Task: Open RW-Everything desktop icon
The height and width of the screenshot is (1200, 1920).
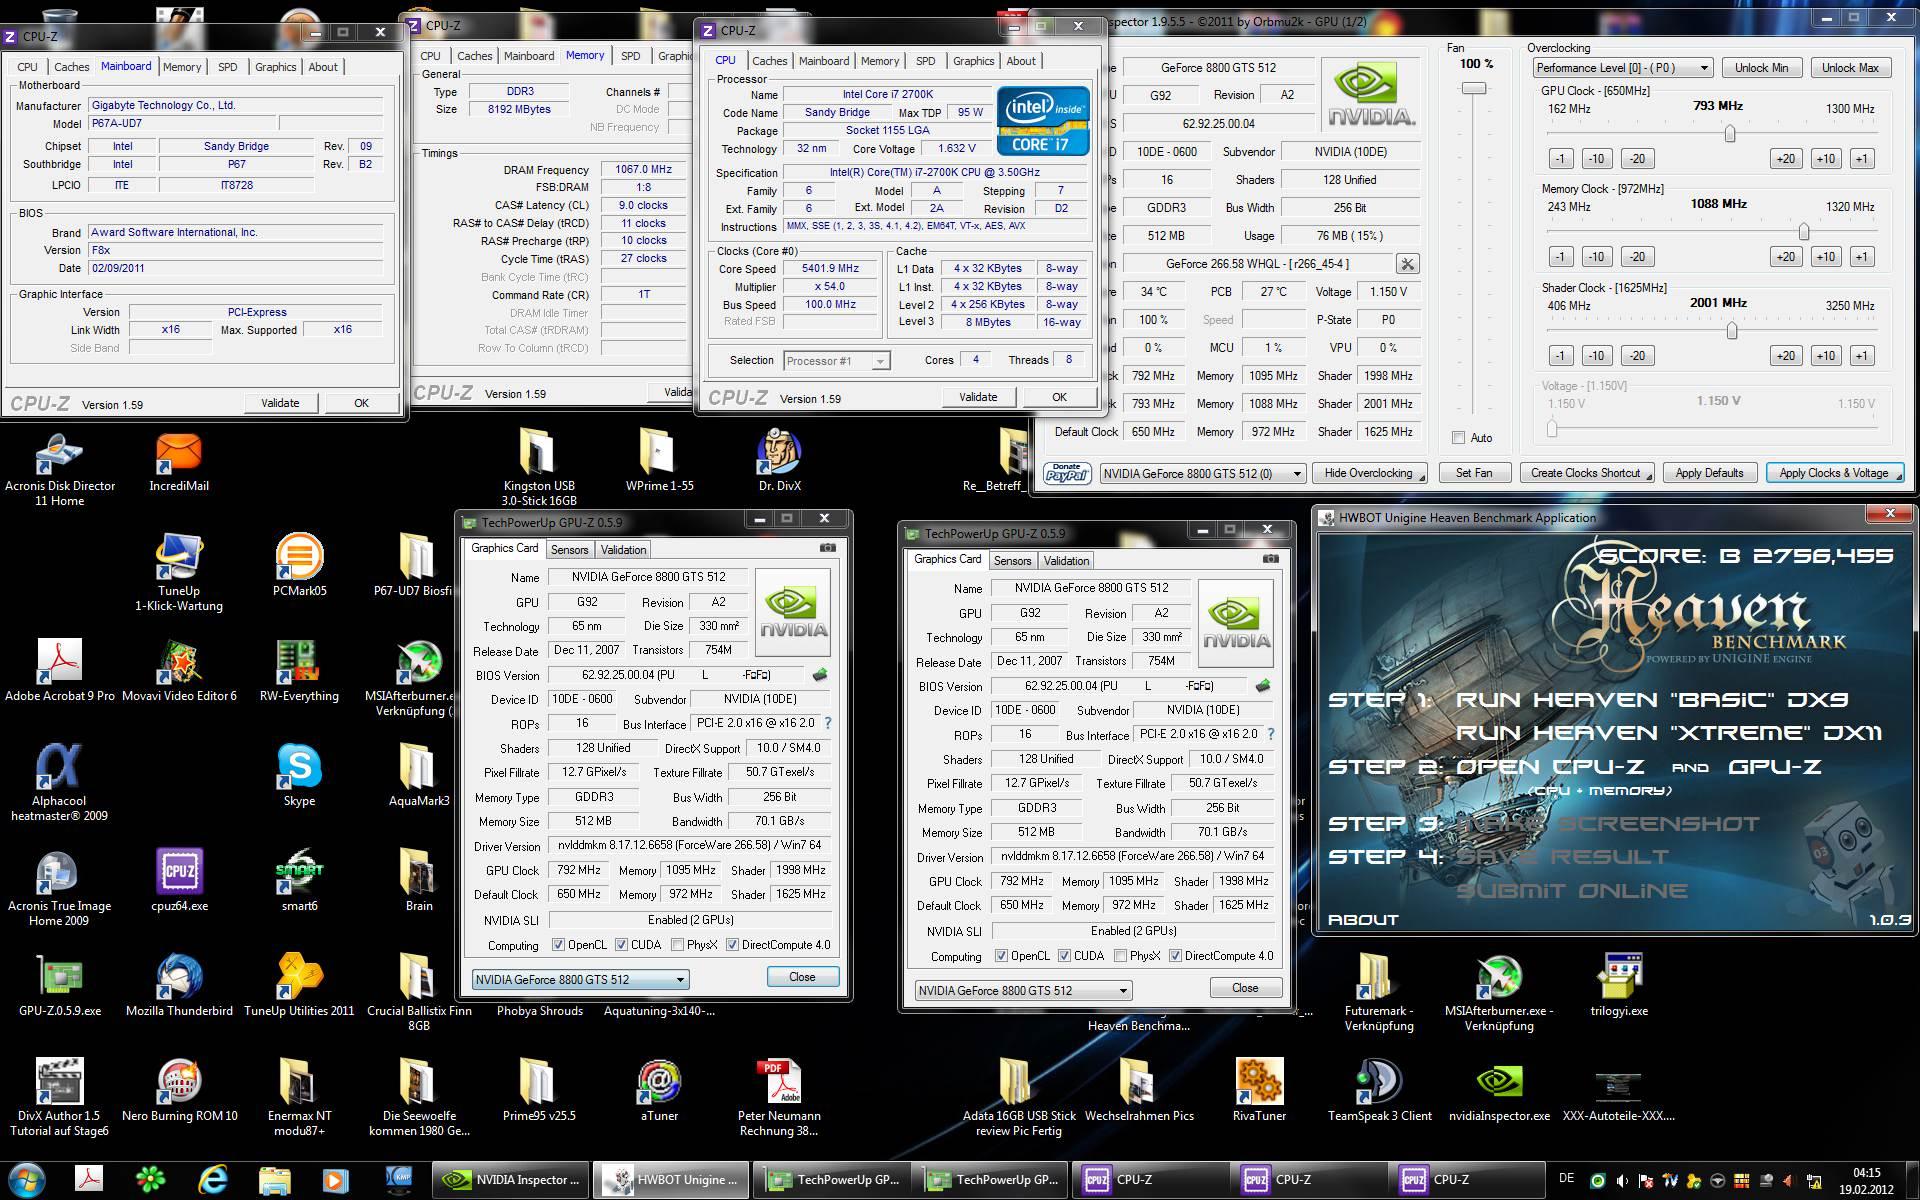Action: pos(299,670)
